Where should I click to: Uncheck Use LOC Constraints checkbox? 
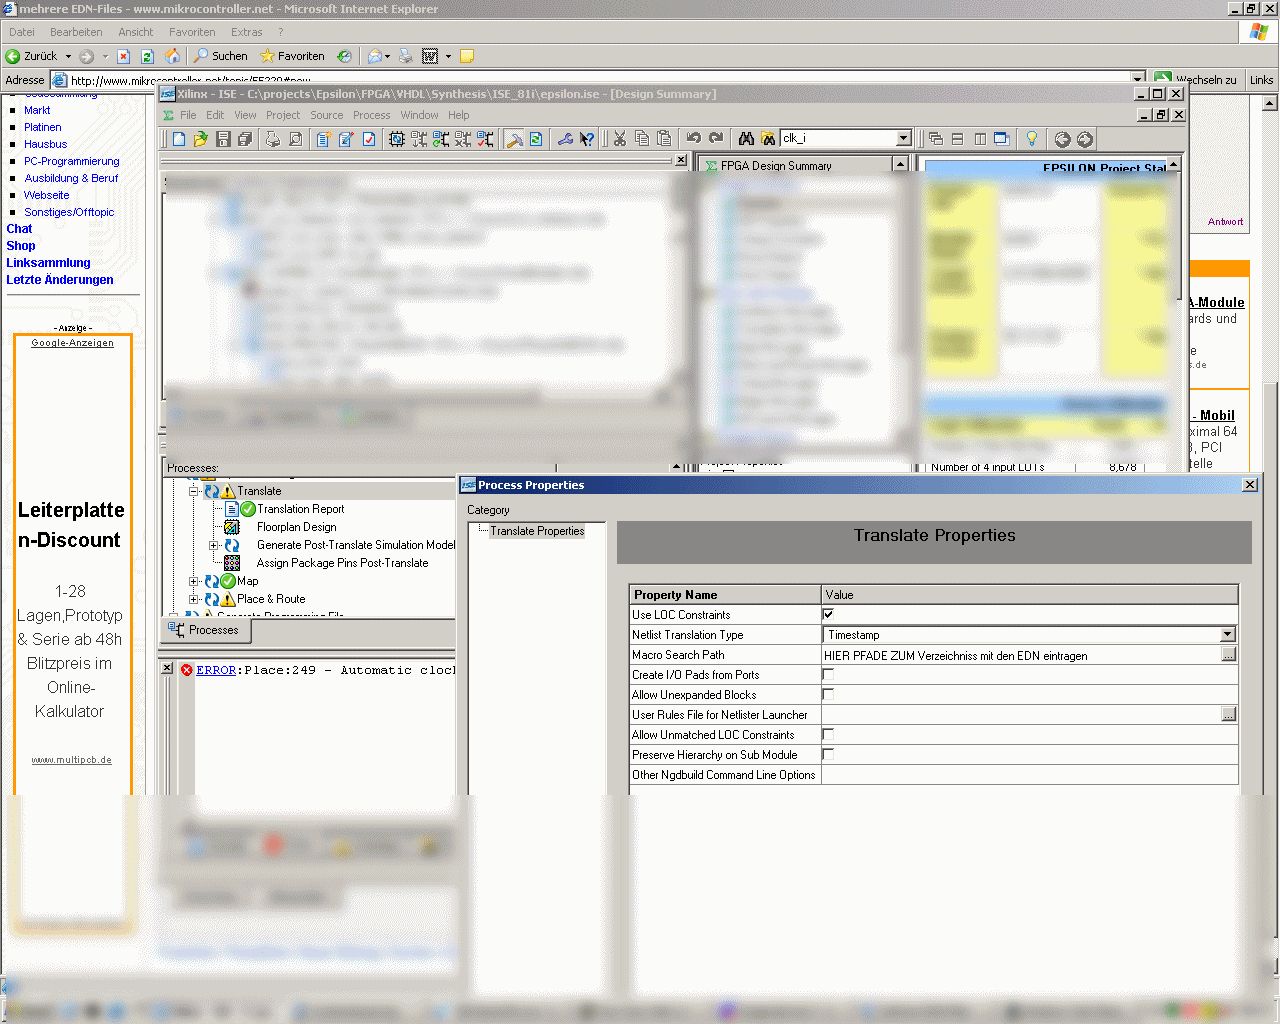(x=828, y=614)
